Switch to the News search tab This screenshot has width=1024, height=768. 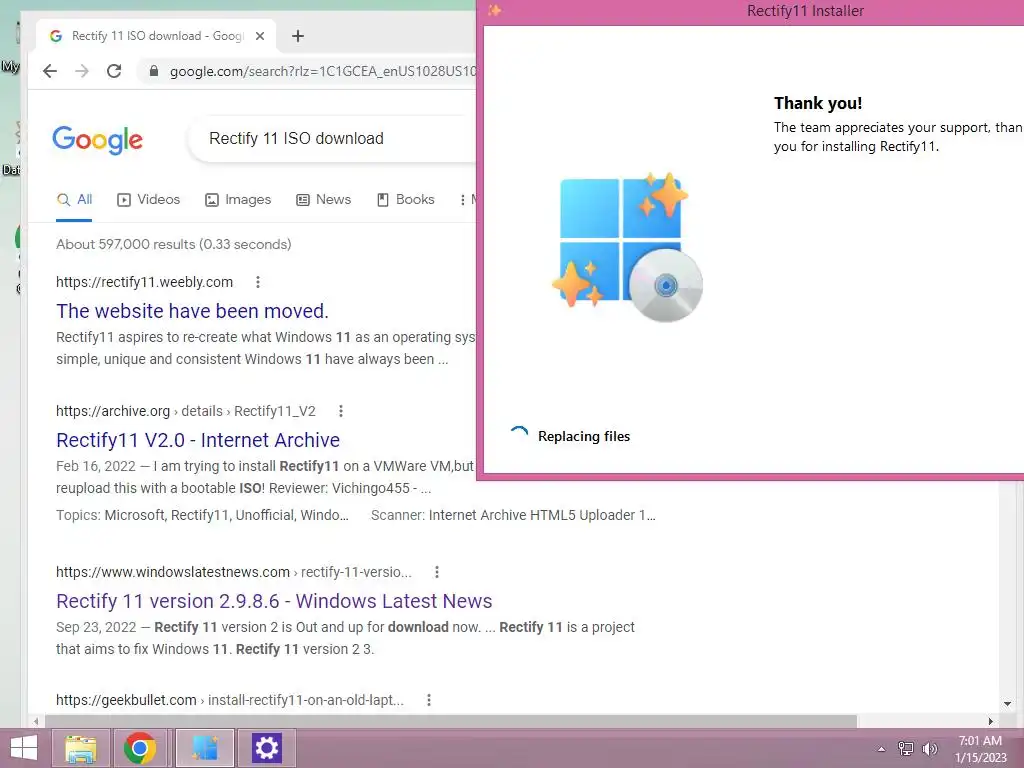[x=323, y=199]
